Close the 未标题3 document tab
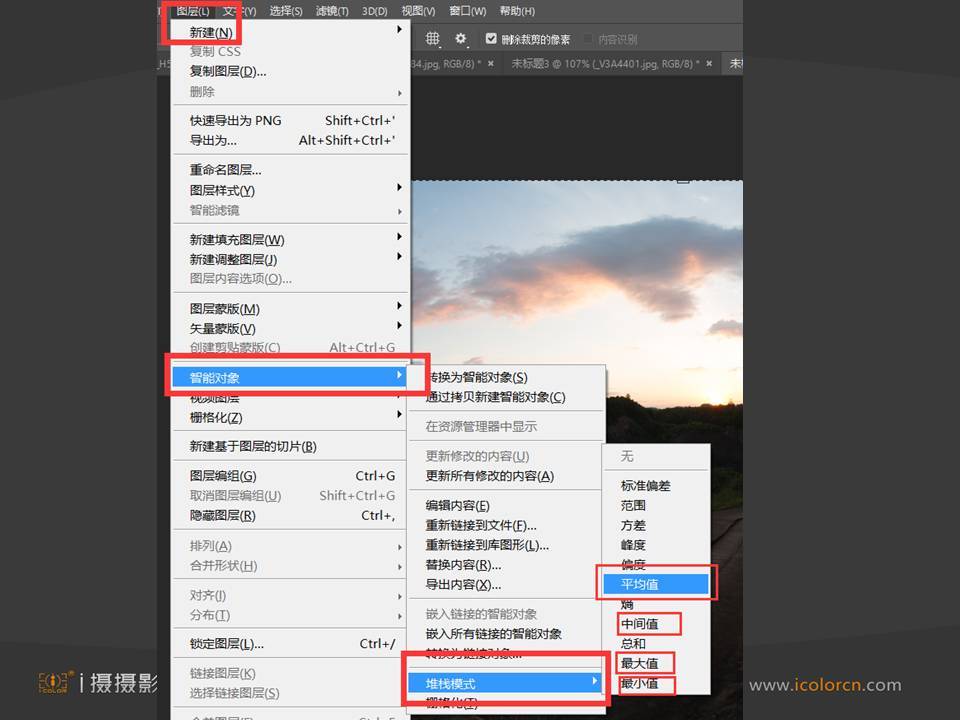The height and width of the screenshot is (720, 960). point(709,63)
